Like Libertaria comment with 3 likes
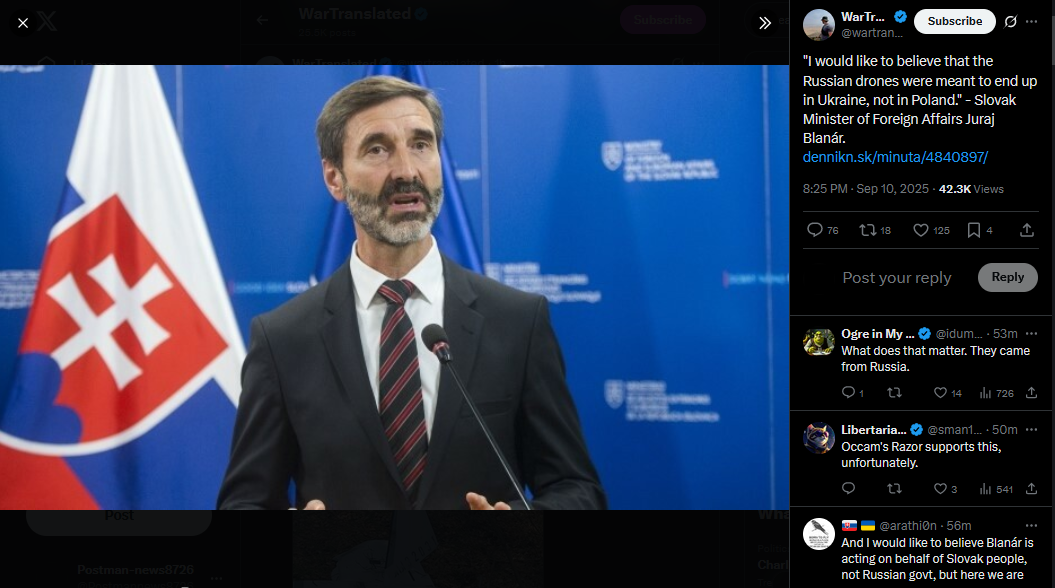Viewport: 1055px width, 588px height. (945, 488)
